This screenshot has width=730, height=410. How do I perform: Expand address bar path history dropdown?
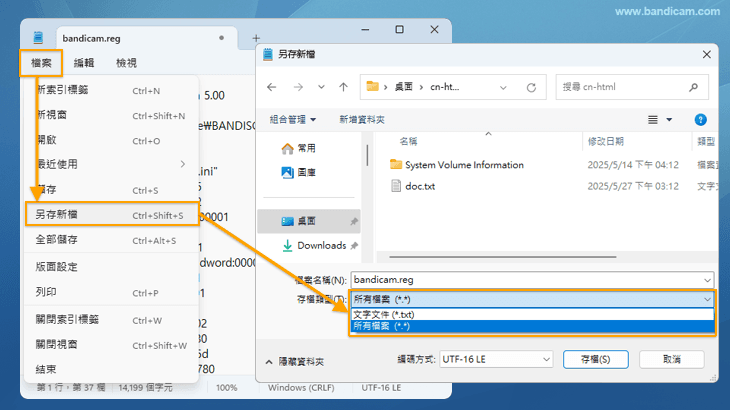(x=503, y=87)
